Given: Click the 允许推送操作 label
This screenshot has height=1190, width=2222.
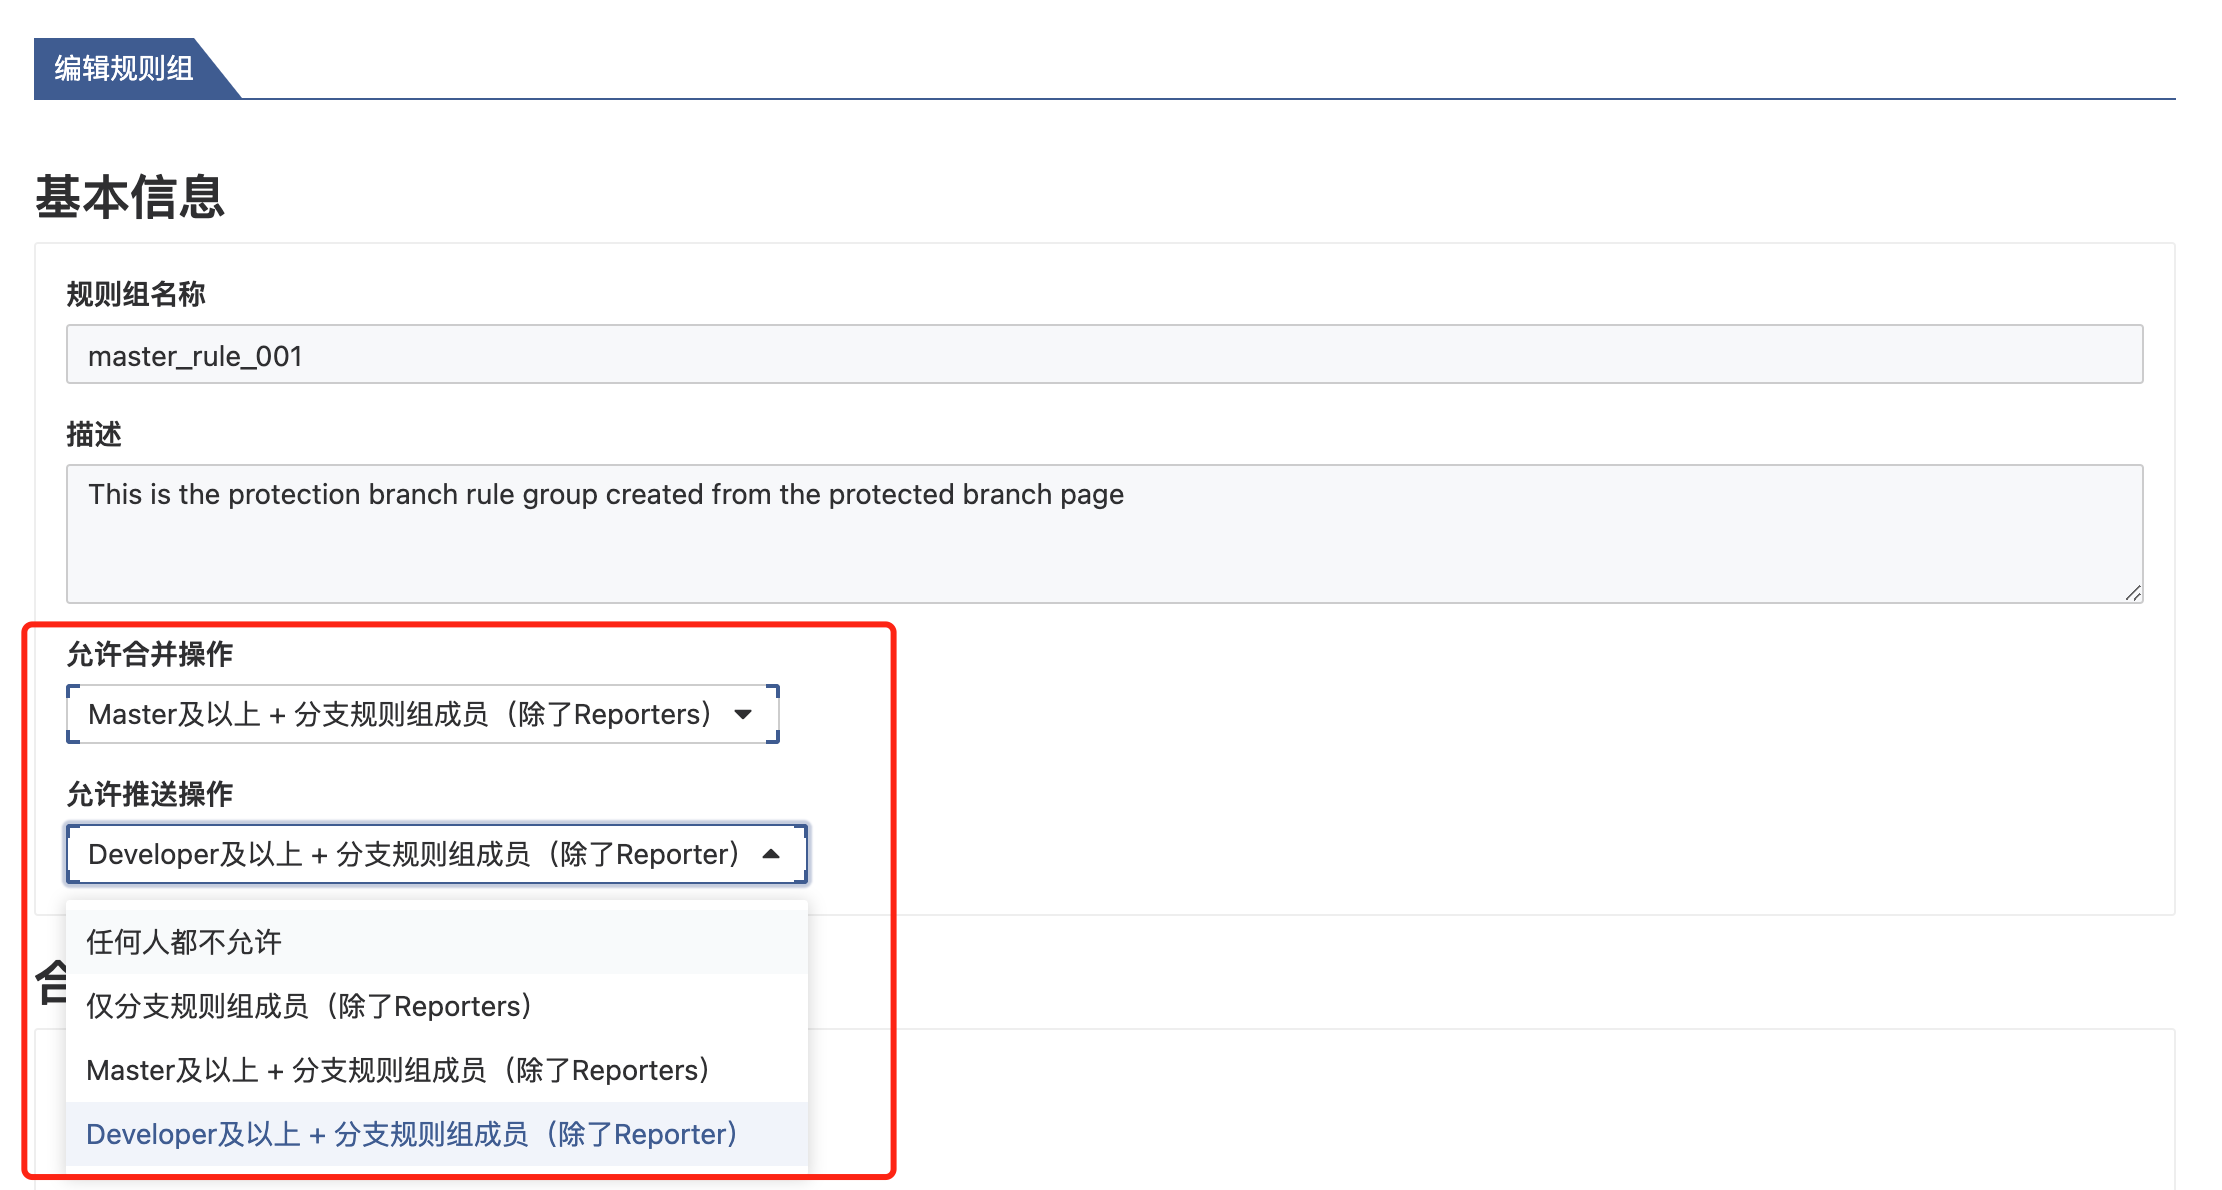Looking at the screenshot, I should pos(150,794).
